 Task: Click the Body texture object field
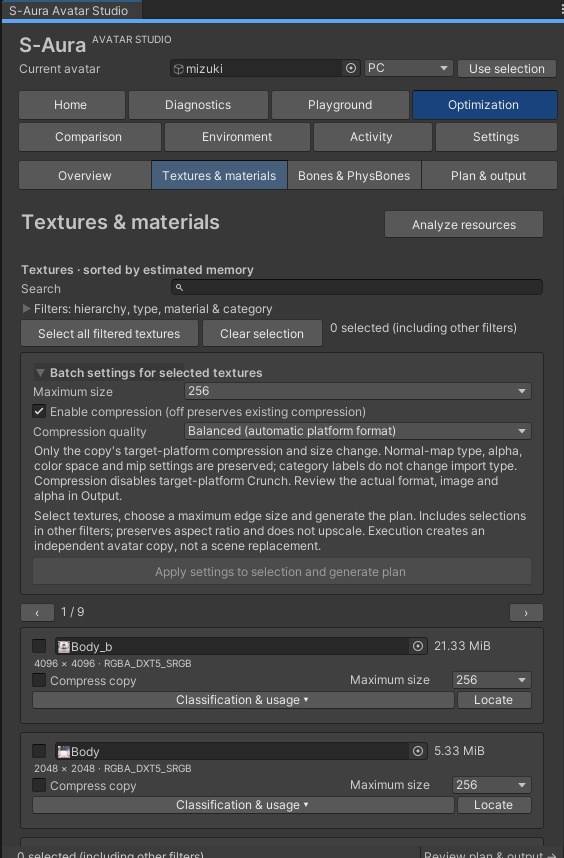coord(241,751)
